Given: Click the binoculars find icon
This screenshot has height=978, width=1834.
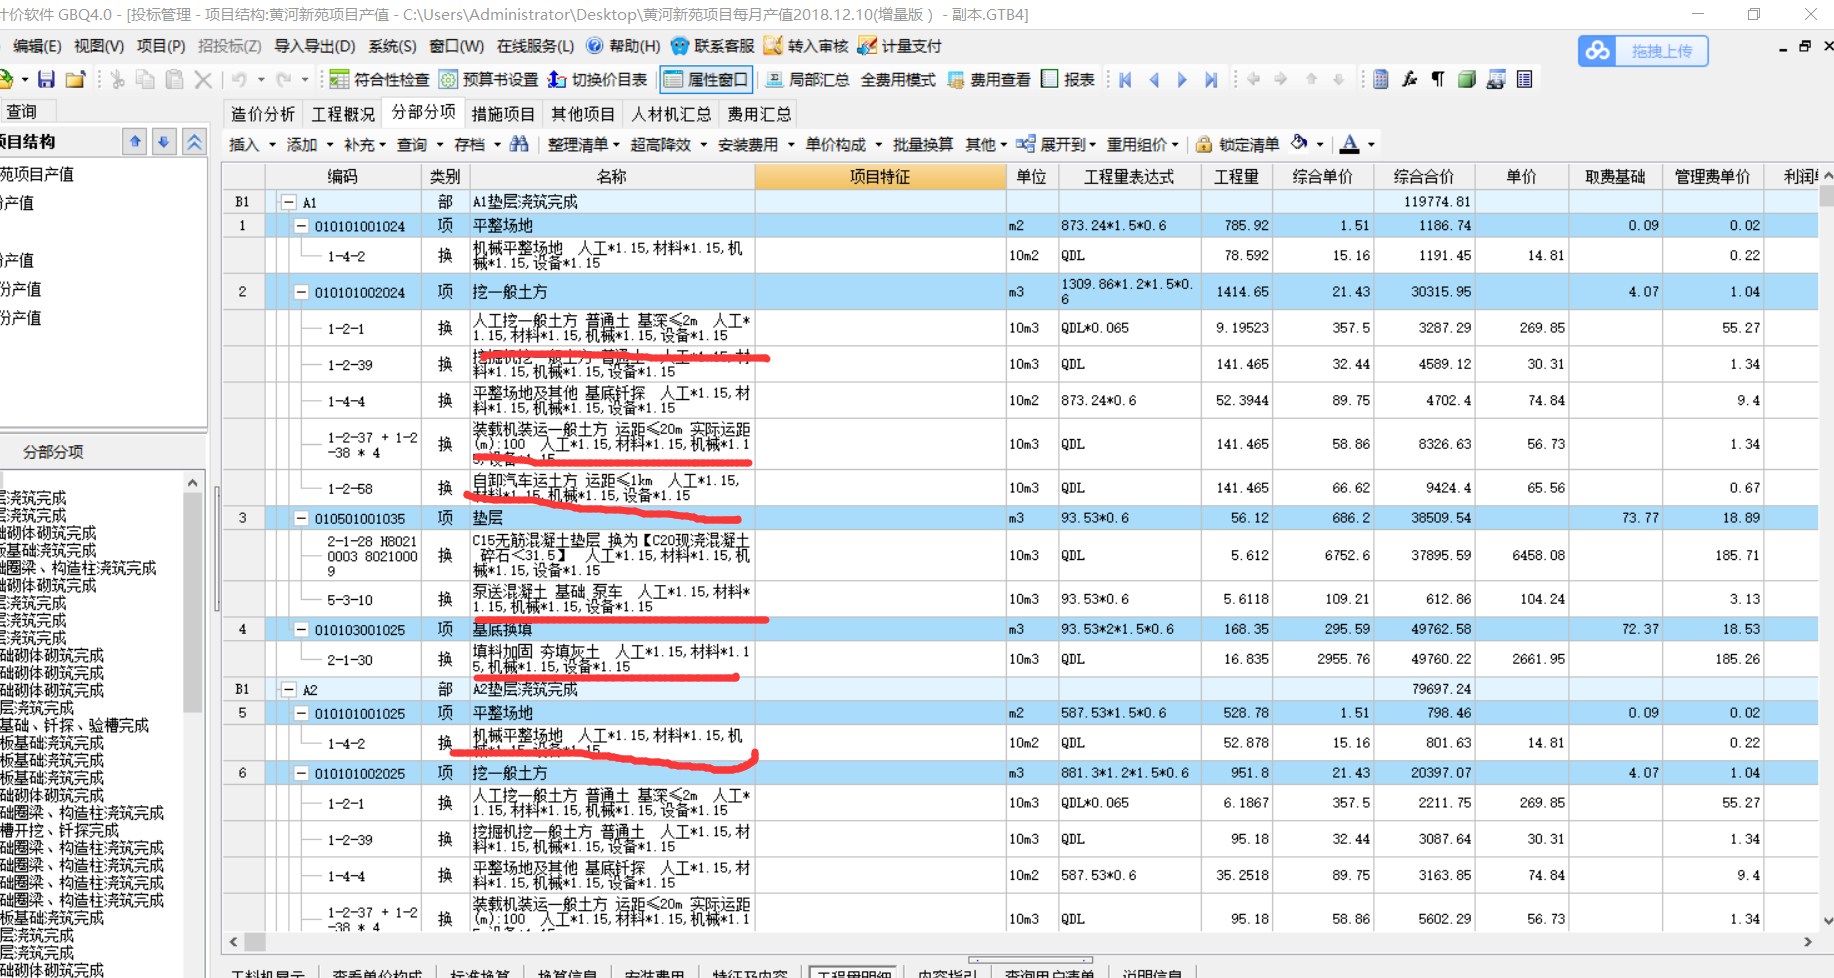Looking at the screenshot, I should click(519, 144).
